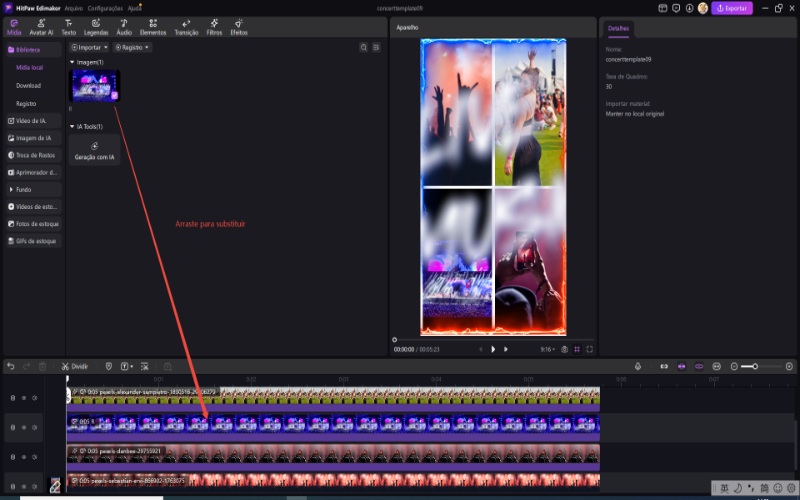
Task: Collapse the Imagem(1) section
Action: tap(72, 62)
